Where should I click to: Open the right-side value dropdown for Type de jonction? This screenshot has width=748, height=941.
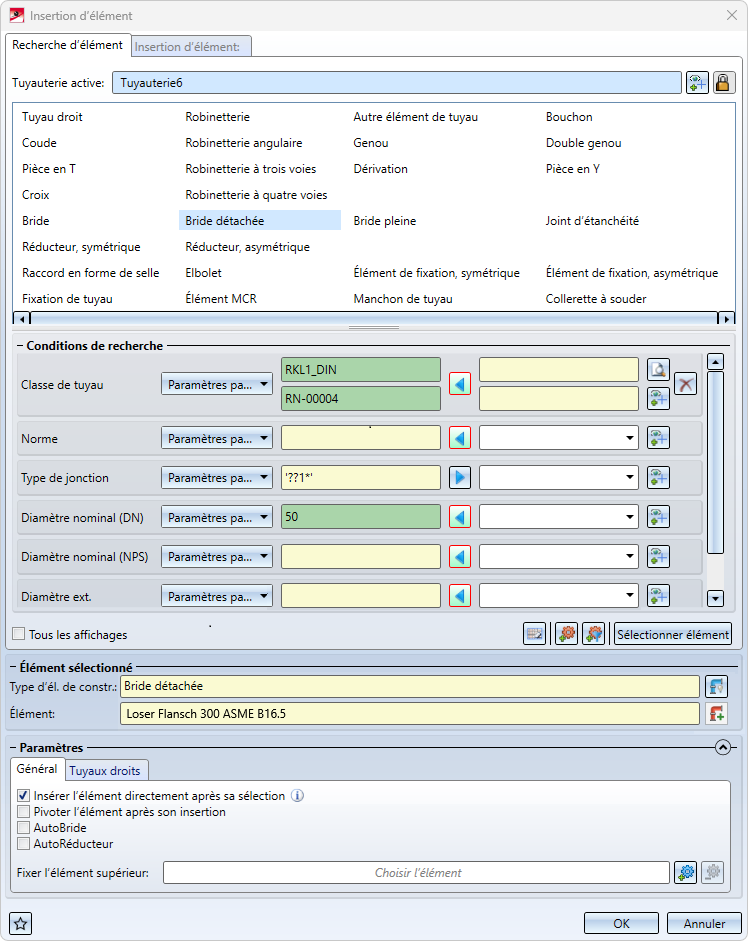pyautogui.click(x=559, y=478)
